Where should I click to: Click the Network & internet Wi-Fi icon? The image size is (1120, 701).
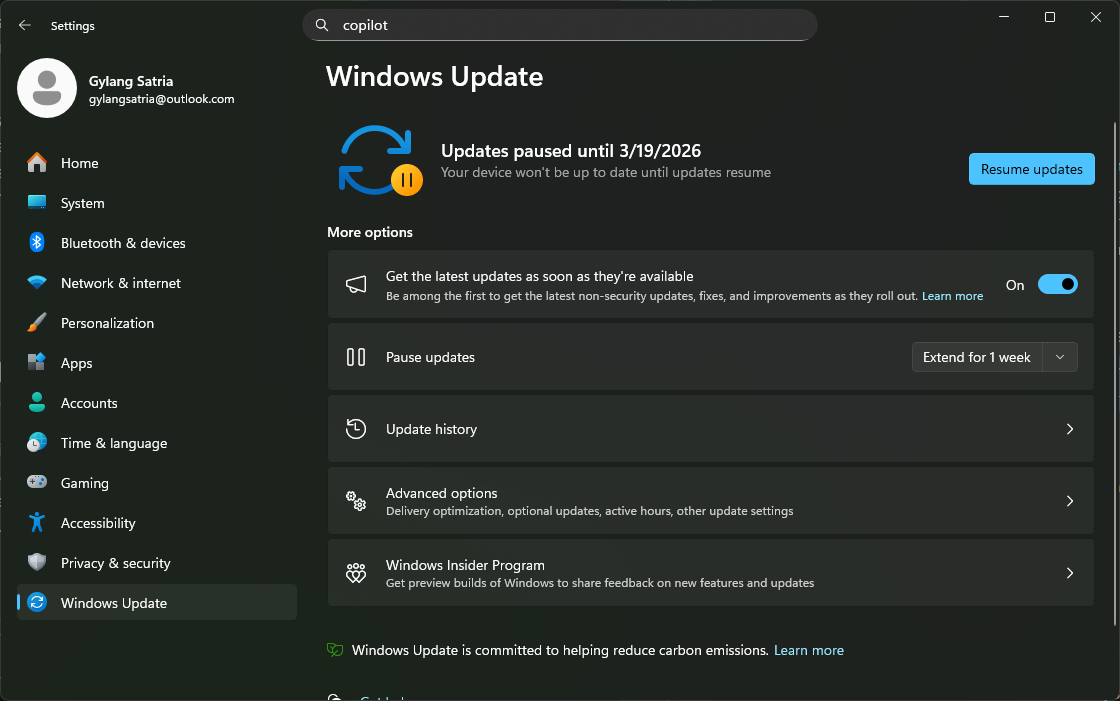click(37, 283)
